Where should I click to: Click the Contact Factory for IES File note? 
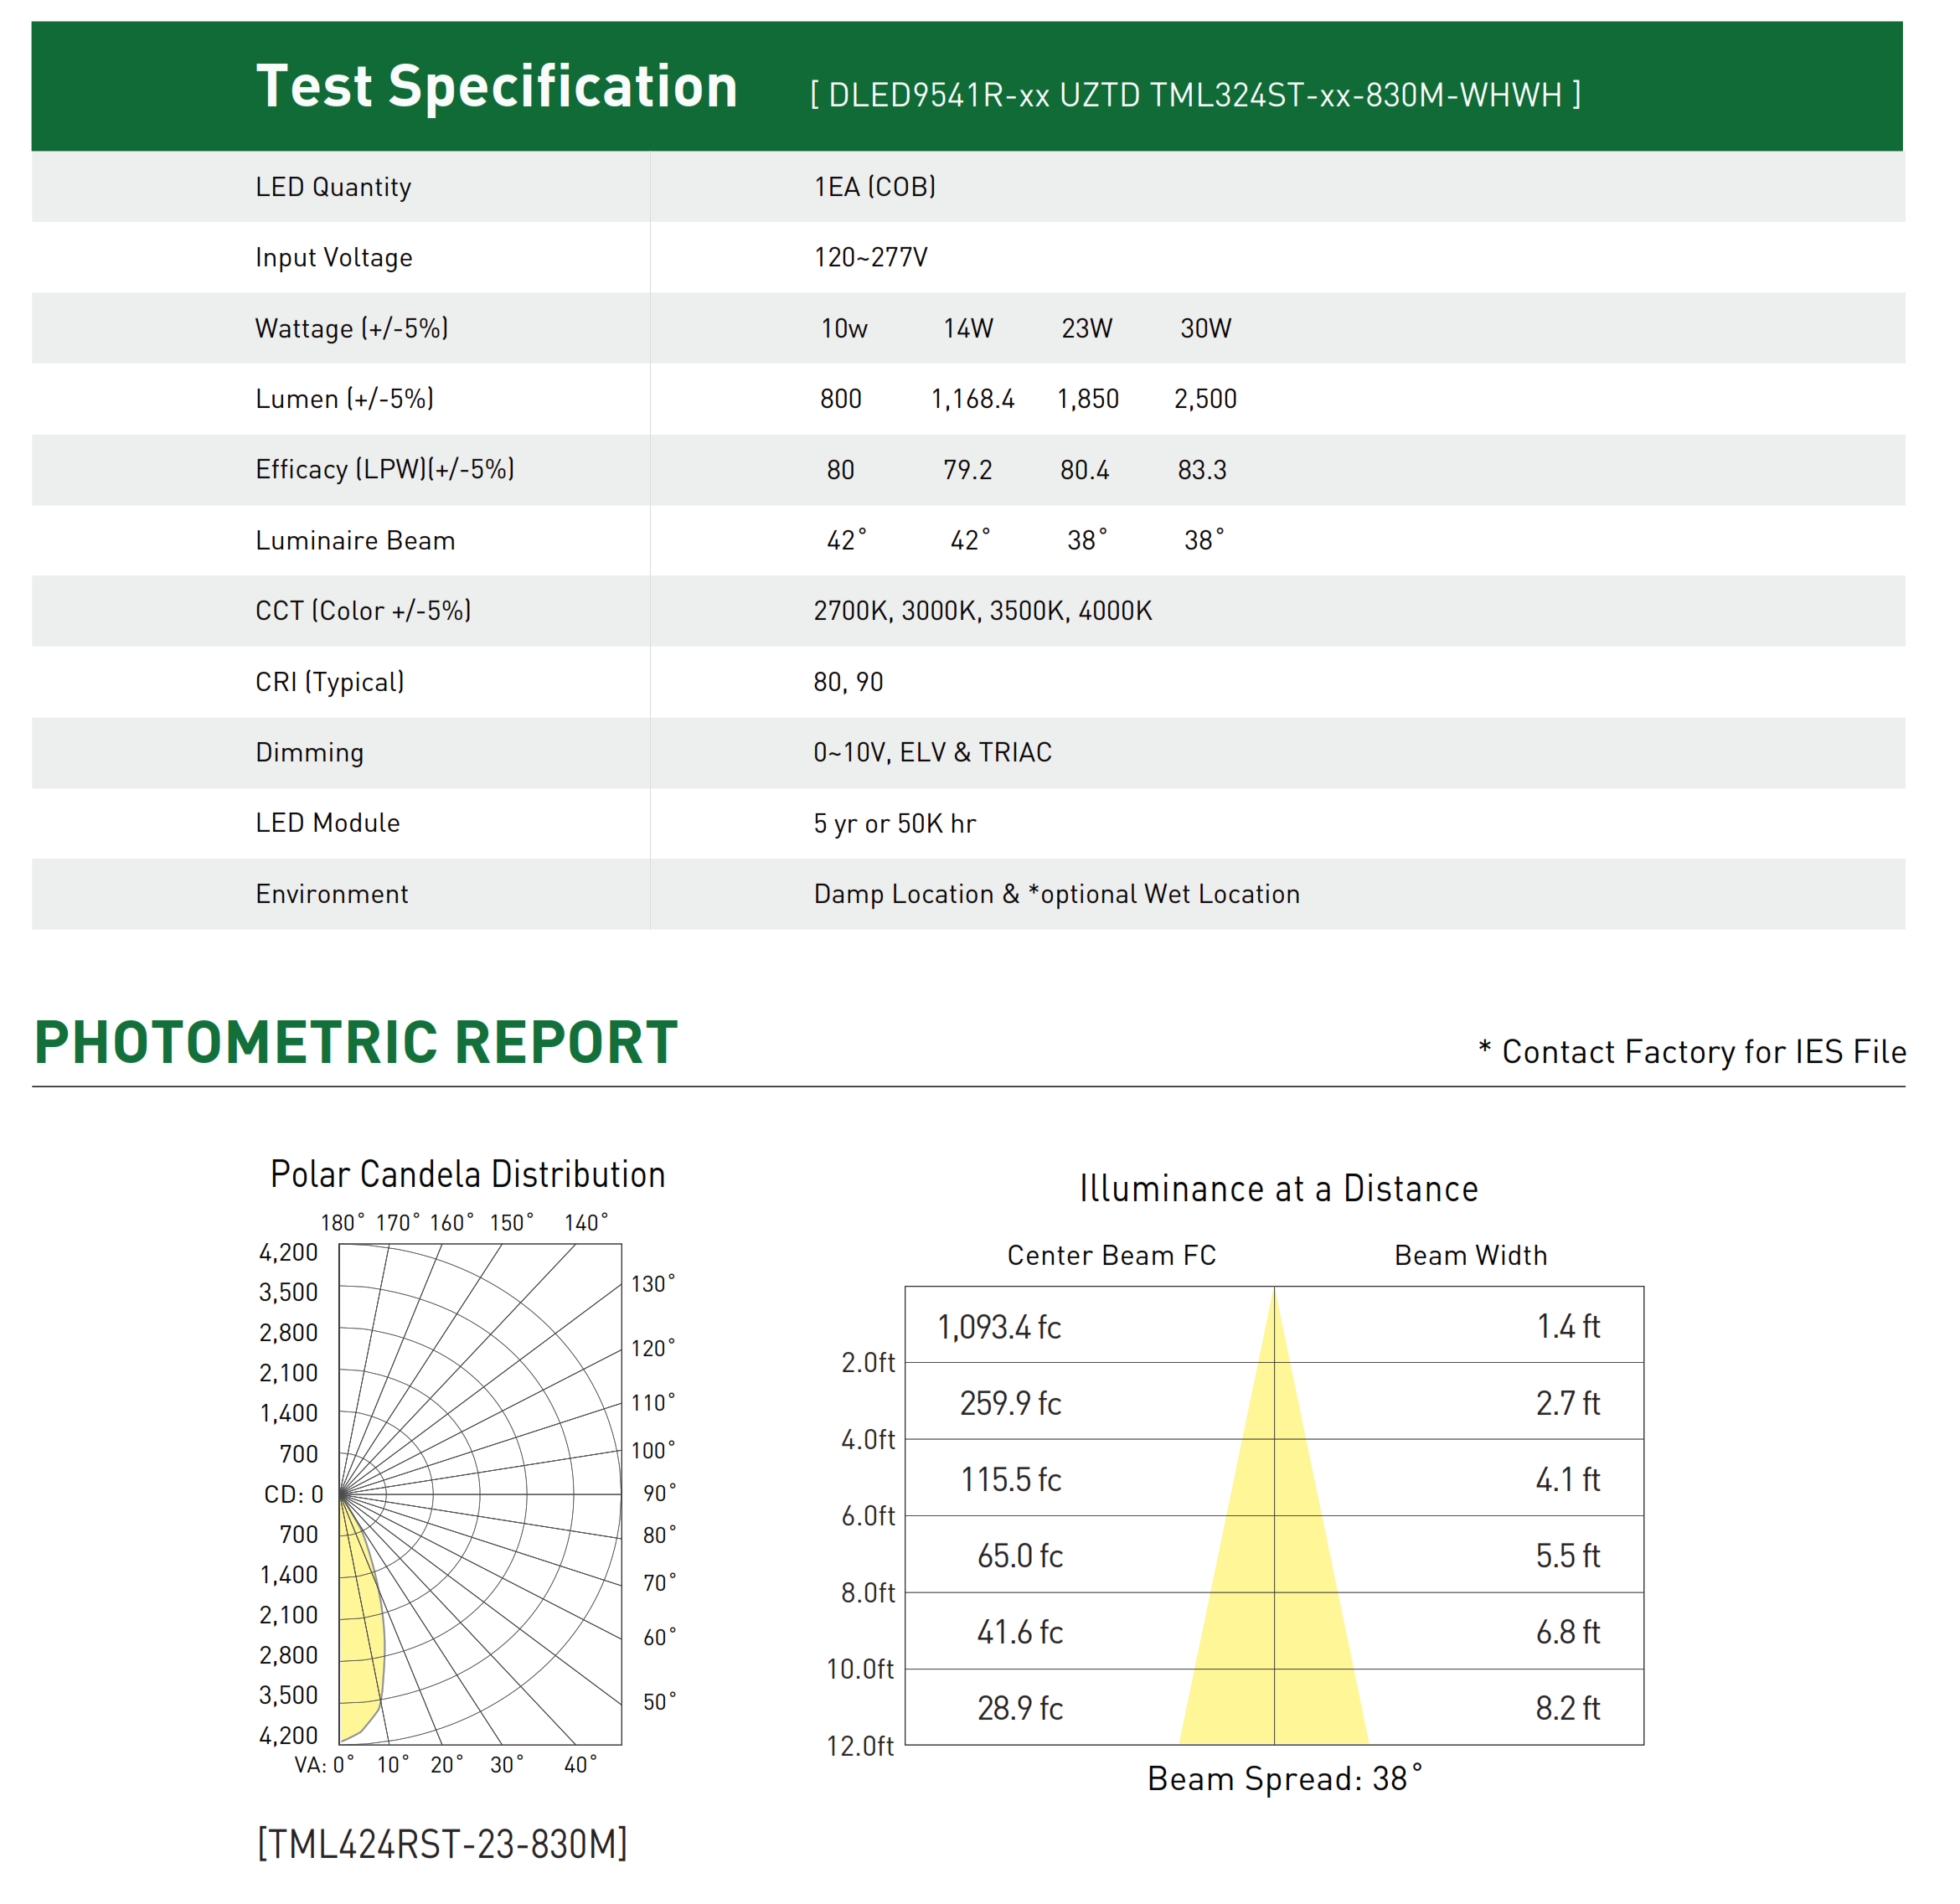coord(1692,1052)
